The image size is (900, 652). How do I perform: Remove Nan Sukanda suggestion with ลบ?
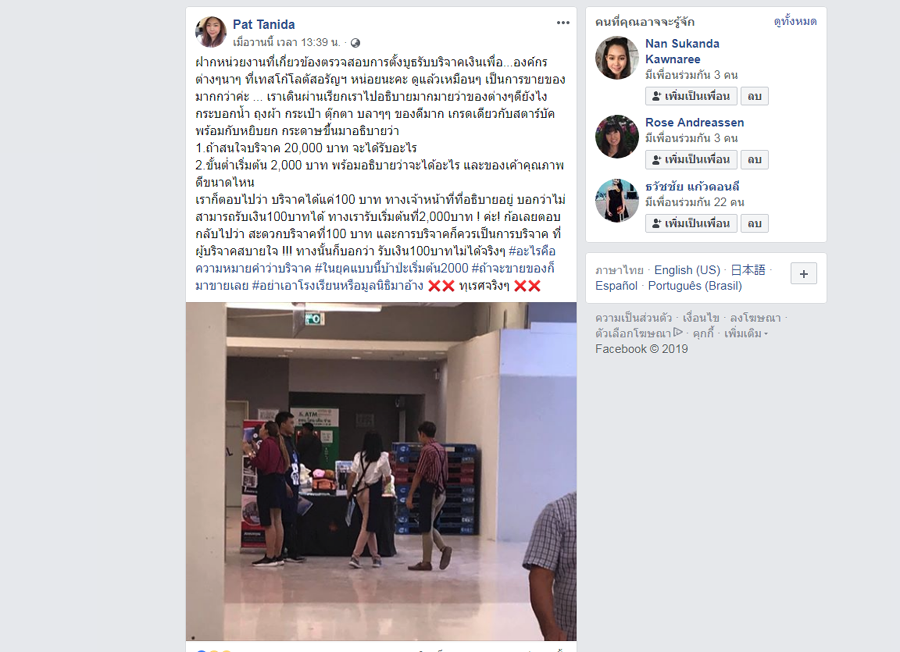(754, 96)
